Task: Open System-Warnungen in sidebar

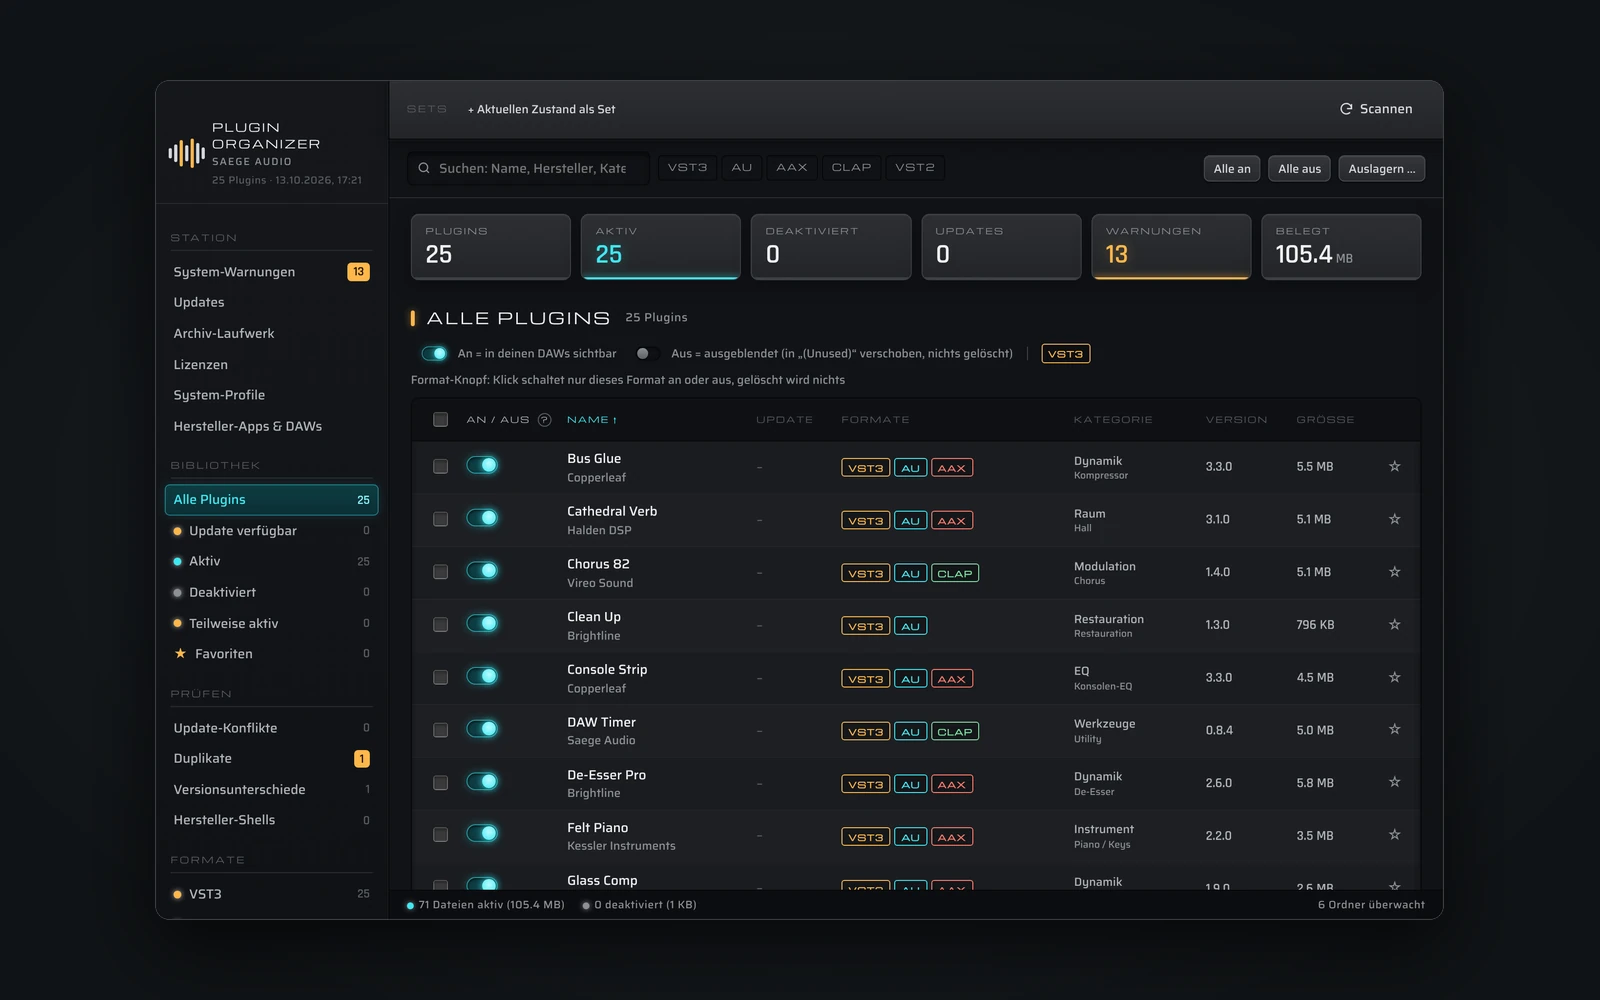Action: (x=271, y=272)
